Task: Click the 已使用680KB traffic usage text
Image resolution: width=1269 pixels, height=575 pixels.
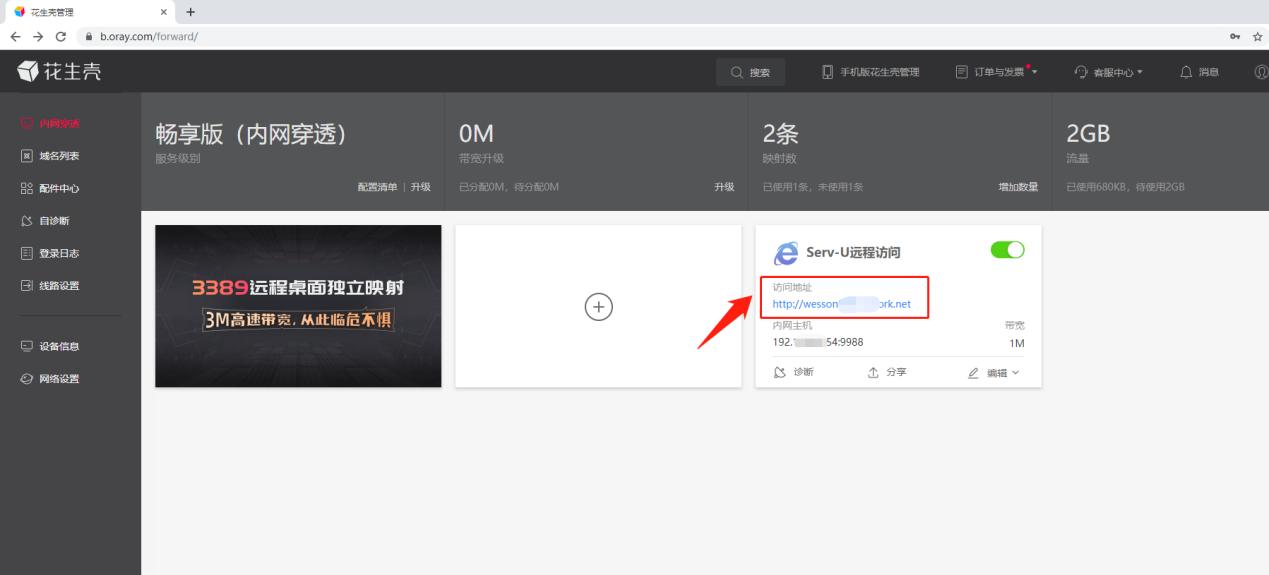Action: point(1126,187)
